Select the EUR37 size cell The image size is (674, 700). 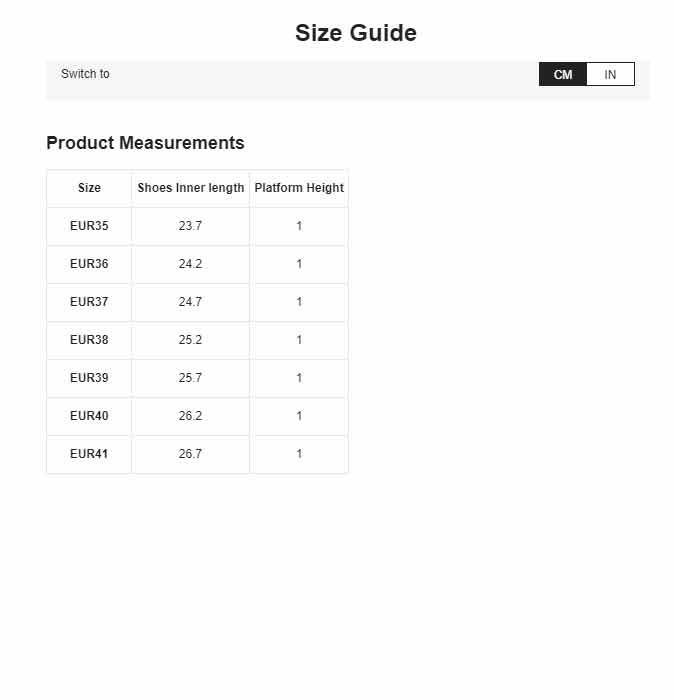(89, 302)
